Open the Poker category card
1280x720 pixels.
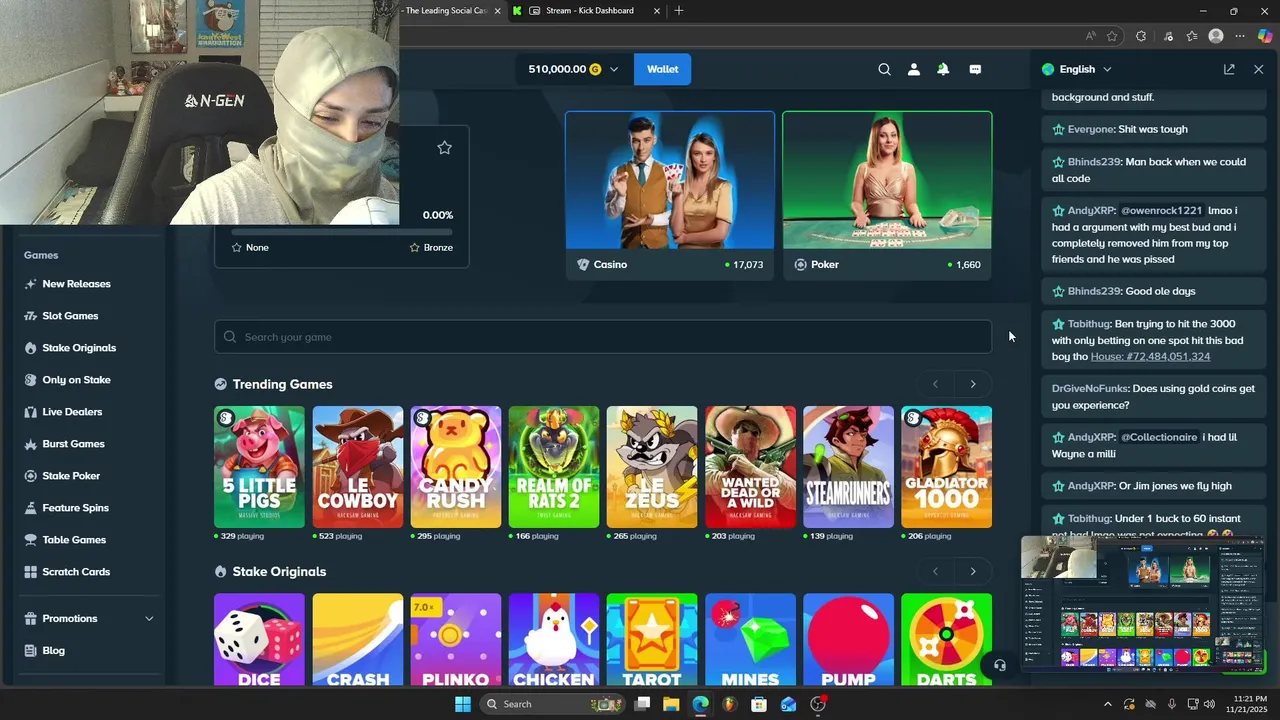[x=887, y=195]
